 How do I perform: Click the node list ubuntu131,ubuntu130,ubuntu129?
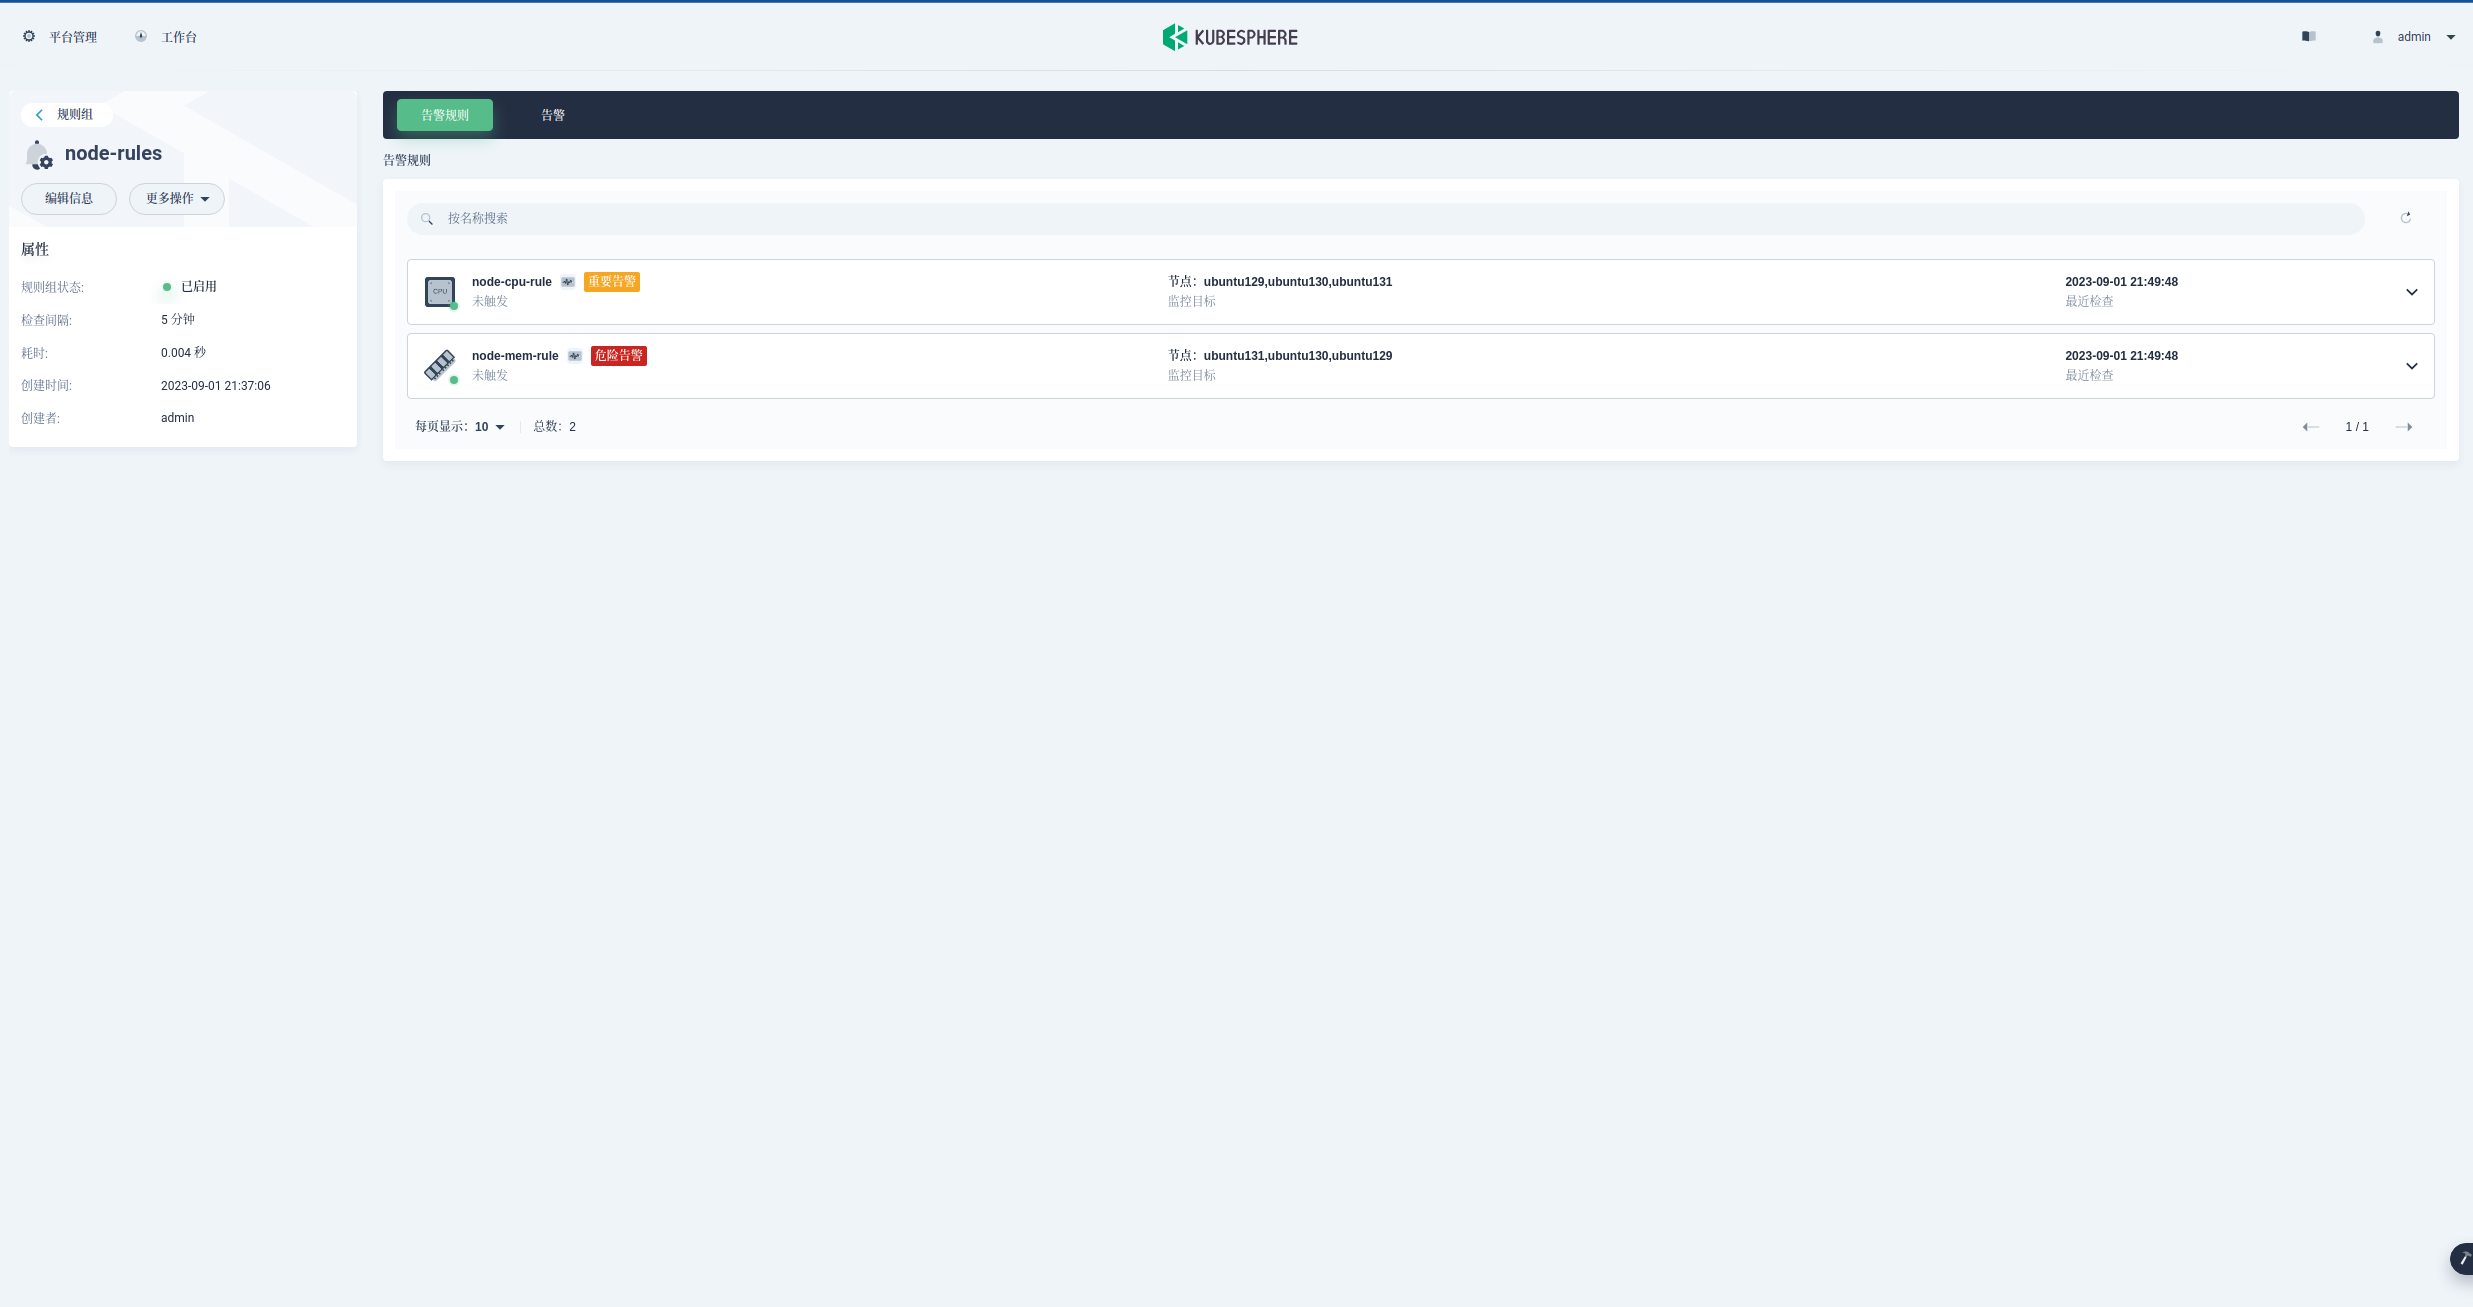coord(1298,356)
